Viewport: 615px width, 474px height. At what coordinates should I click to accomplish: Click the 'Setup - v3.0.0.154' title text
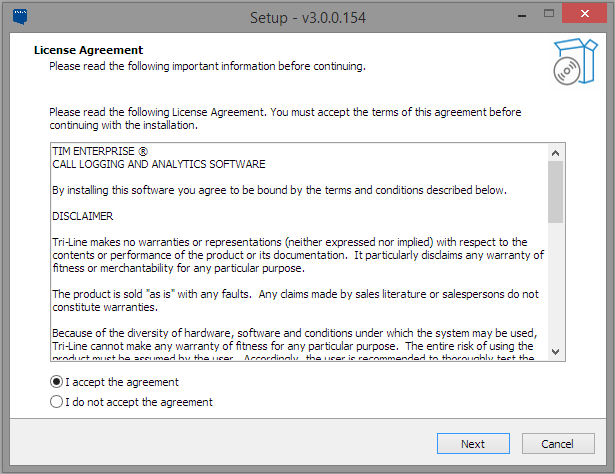[308, 17]
